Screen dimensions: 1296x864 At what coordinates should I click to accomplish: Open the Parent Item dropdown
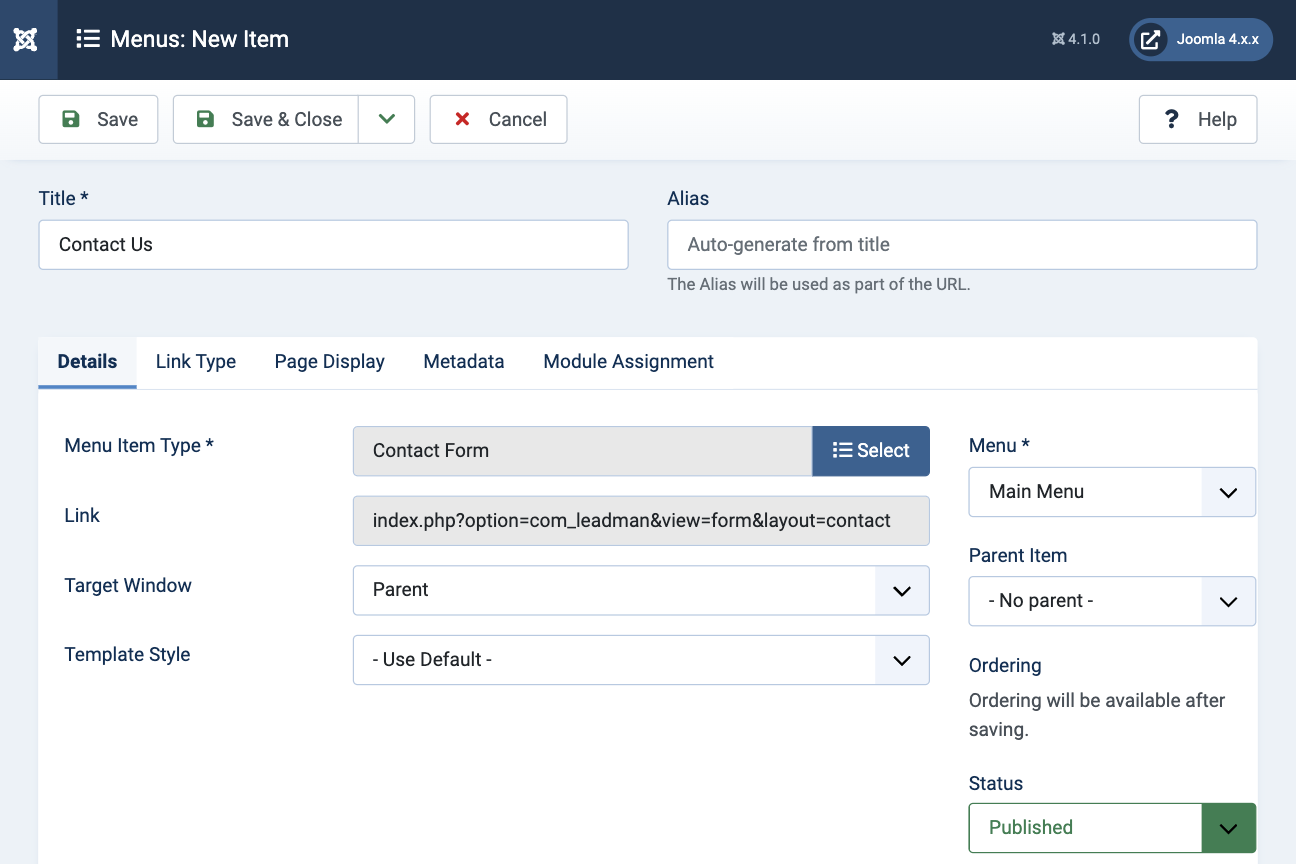click(1111, 601)
